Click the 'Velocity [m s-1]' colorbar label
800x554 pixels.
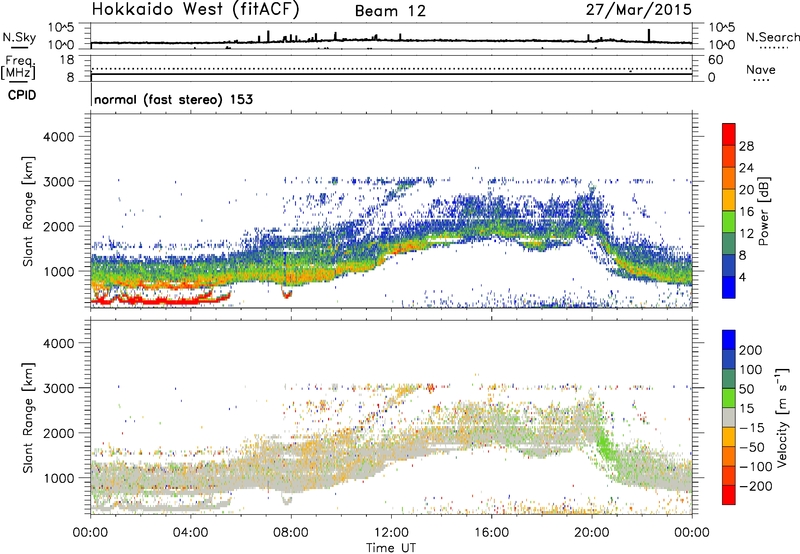point(782,418)
